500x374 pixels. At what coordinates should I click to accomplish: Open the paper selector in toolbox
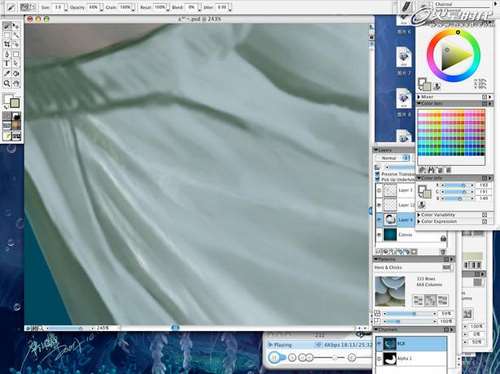click(7, 116)
